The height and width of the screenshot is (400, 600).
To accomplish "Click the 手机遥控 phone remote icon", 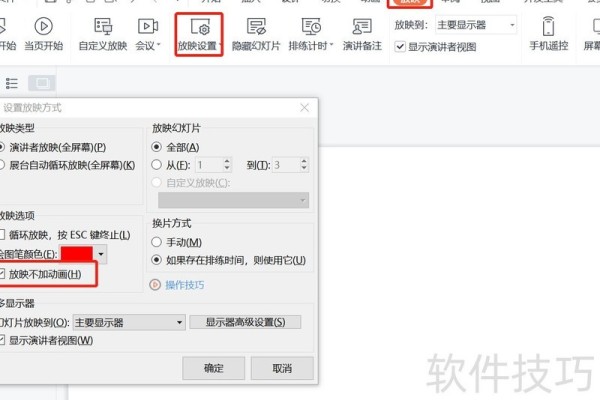I will point(548,26).
